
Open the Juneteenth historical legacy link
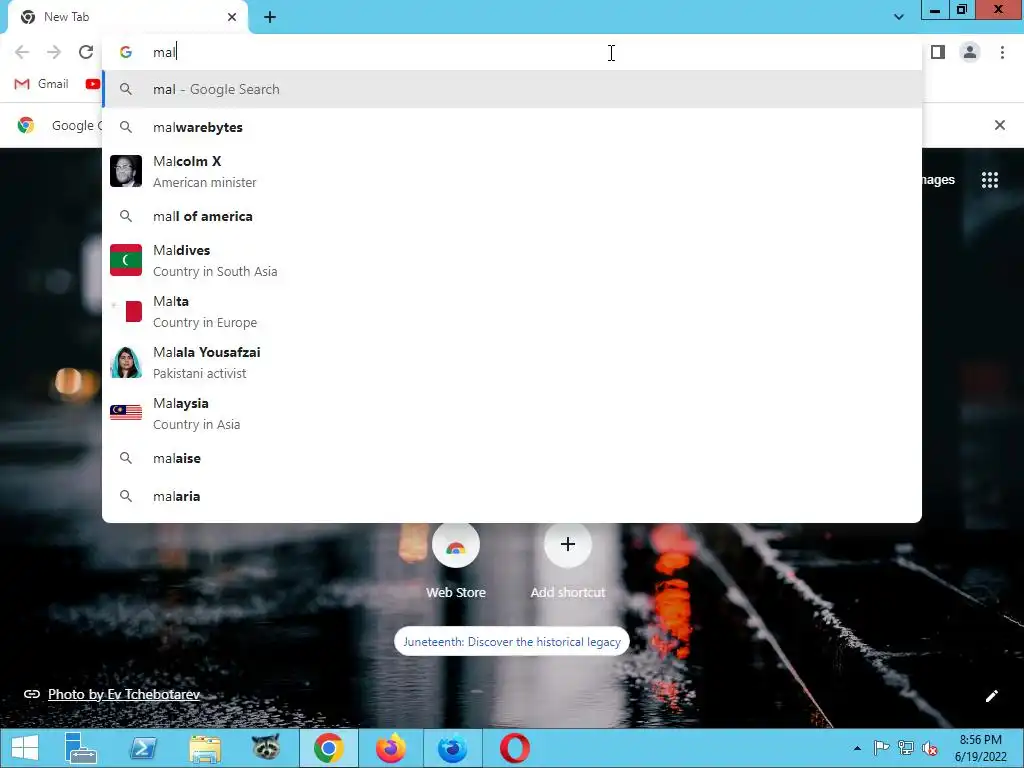click(x=512, y=642)
